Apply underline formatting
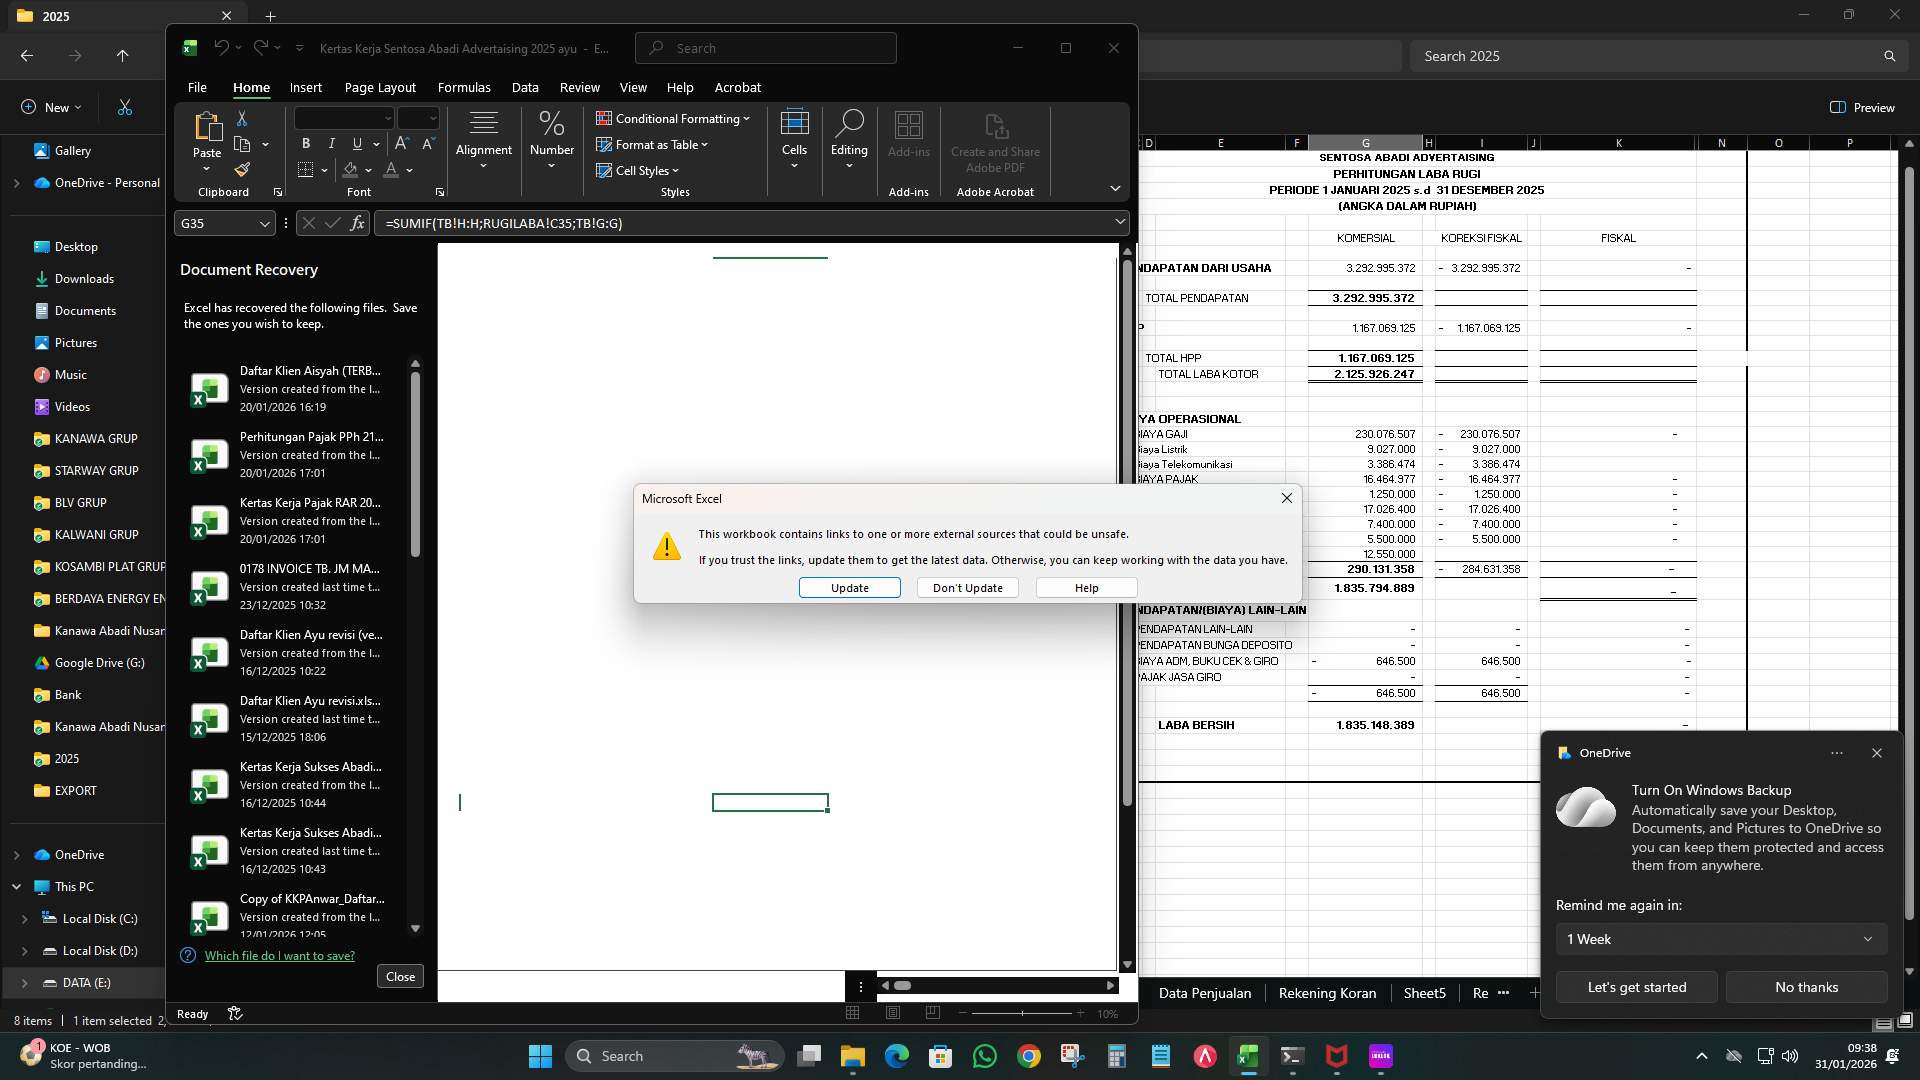This screenshot has height=1080, width=1920. [357, 144]
